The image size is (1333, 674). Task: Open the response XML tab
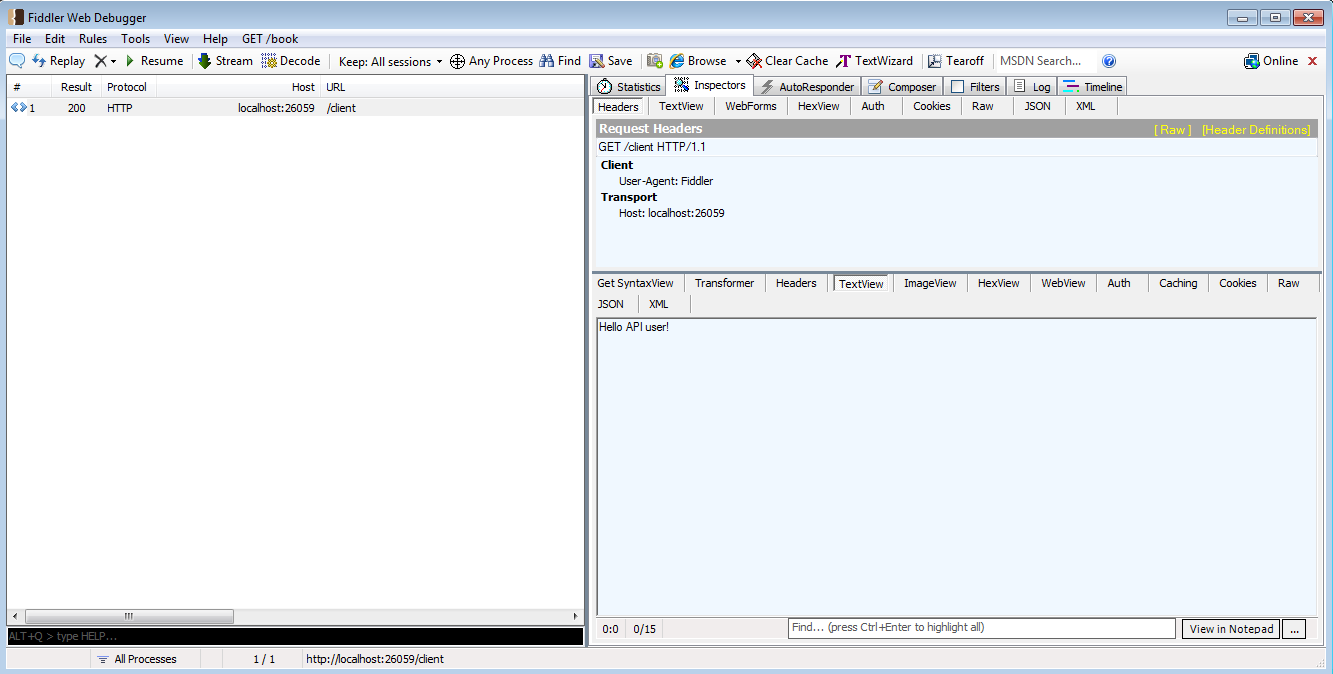tap(658, 304)
